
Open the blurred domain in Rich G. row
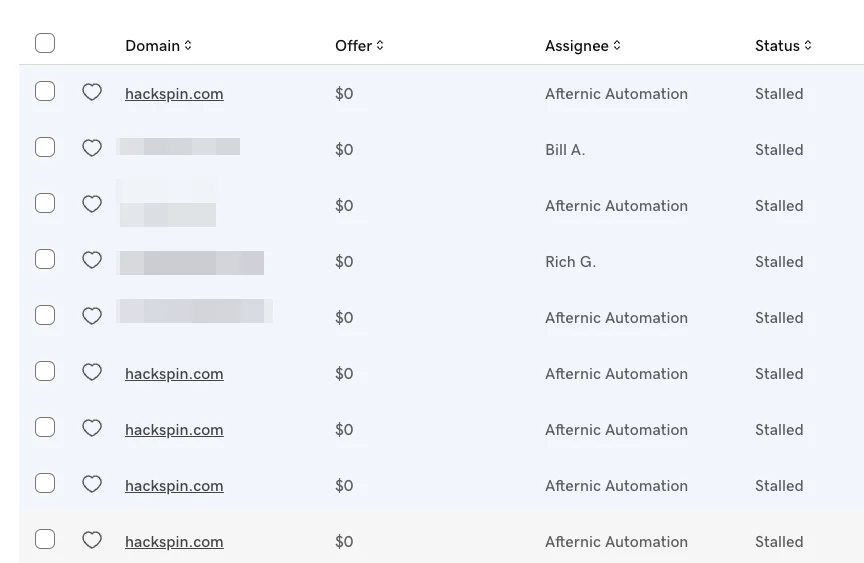pos(192,263)
